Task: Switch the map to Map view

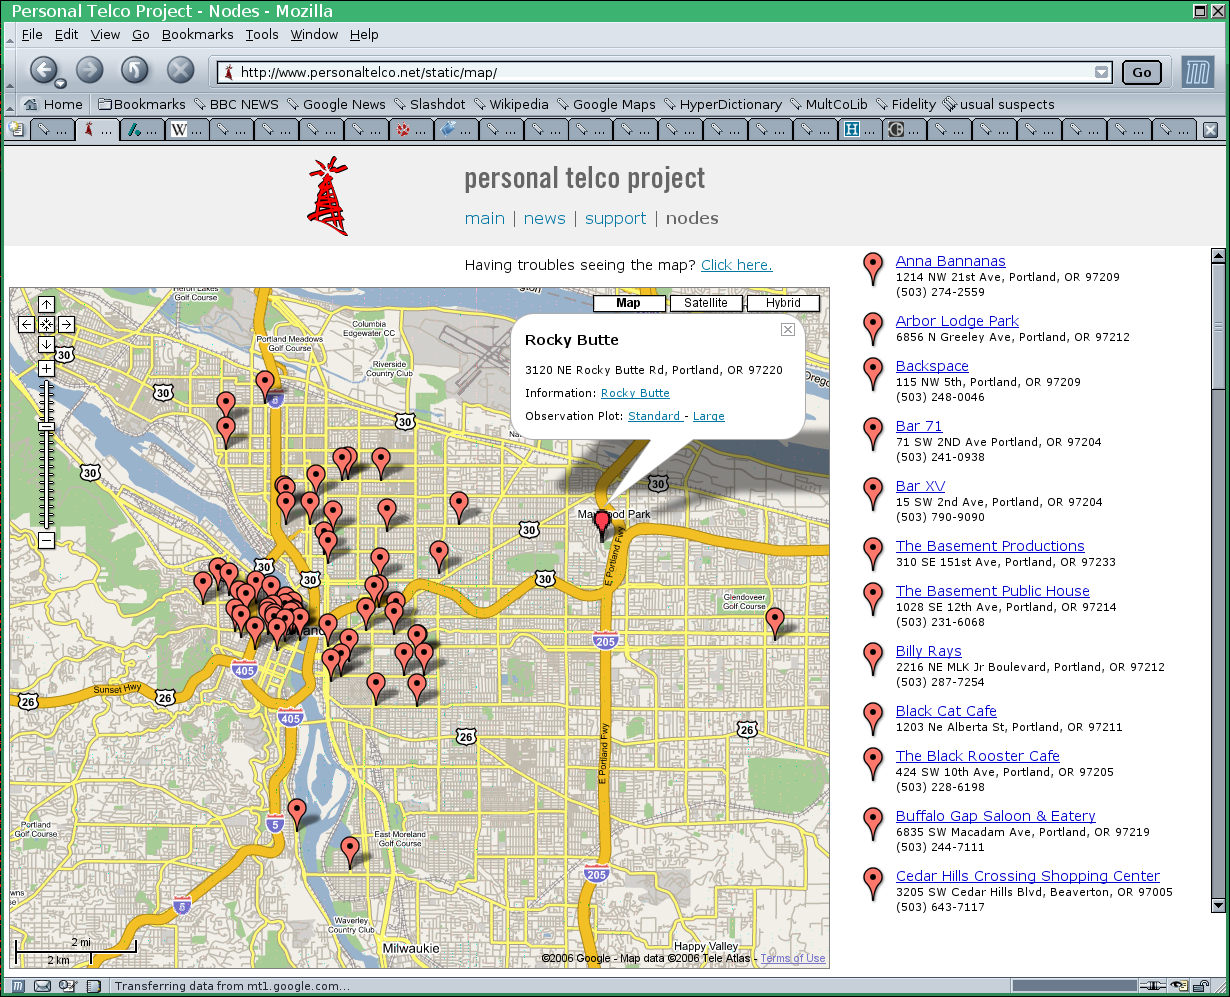Action: [629, 303]
